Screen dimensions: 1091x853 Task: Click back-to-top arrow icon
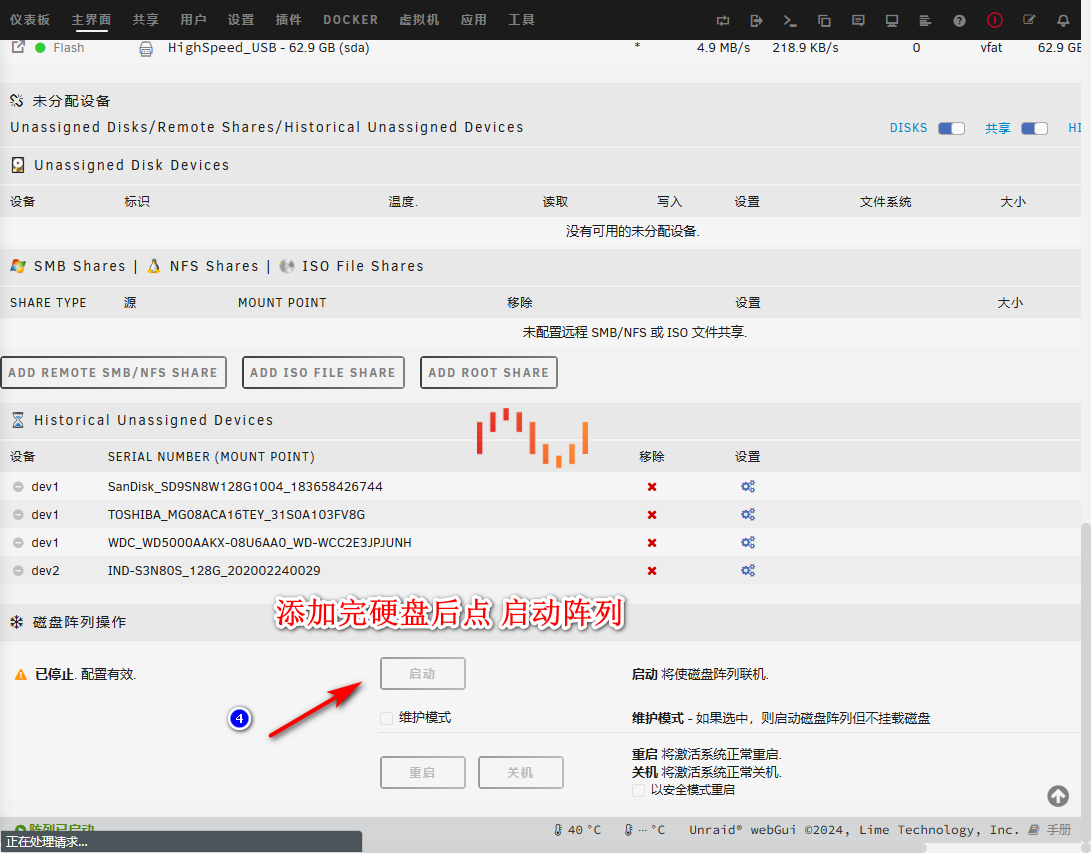(x=1058, y=795)
